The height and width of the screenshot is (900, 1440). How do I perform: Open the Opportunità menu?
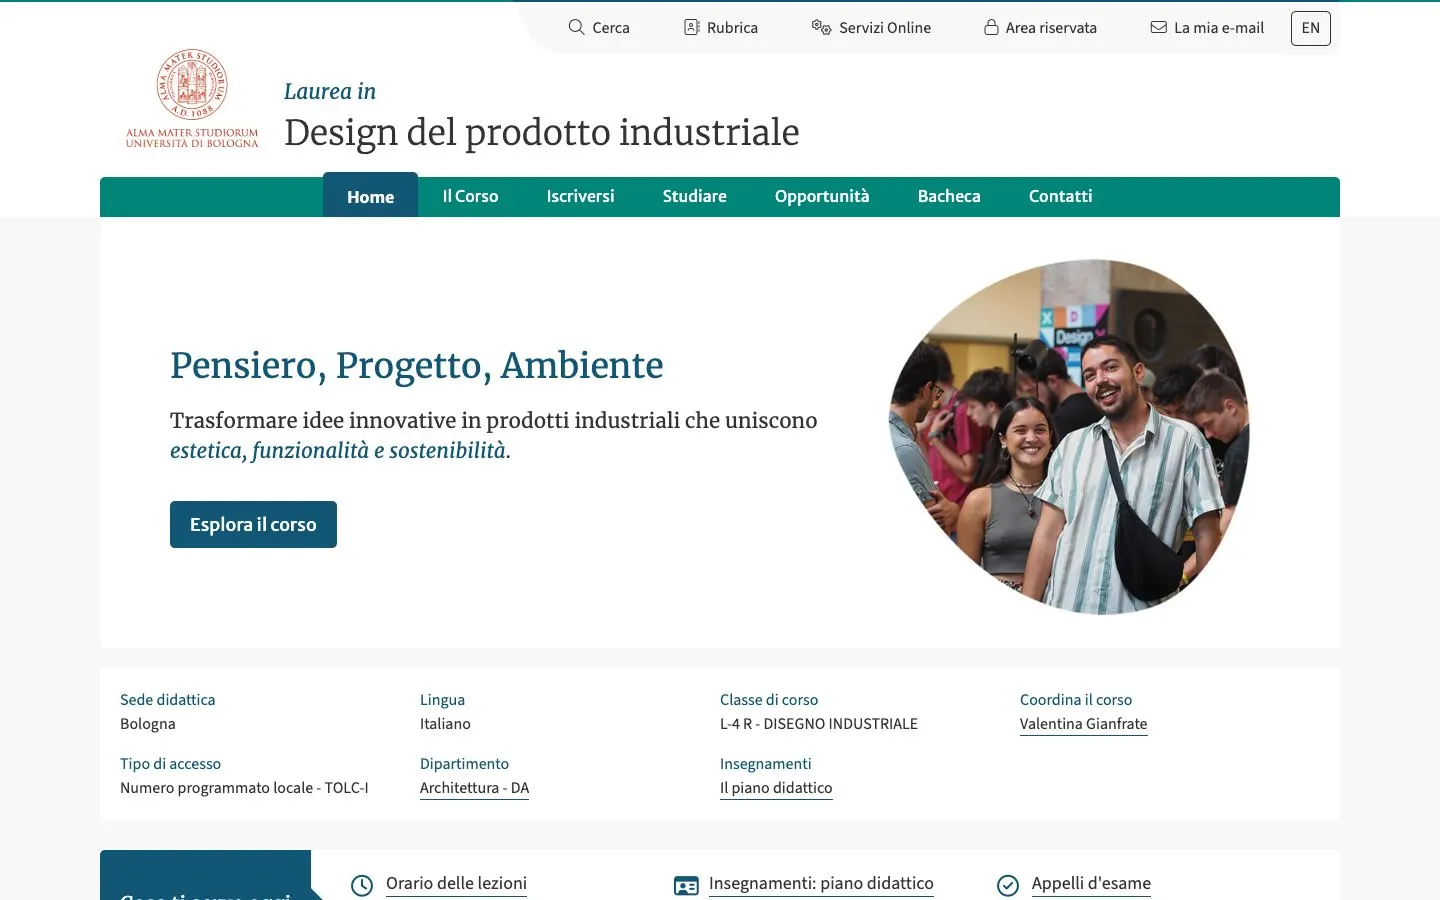point(822,196)
